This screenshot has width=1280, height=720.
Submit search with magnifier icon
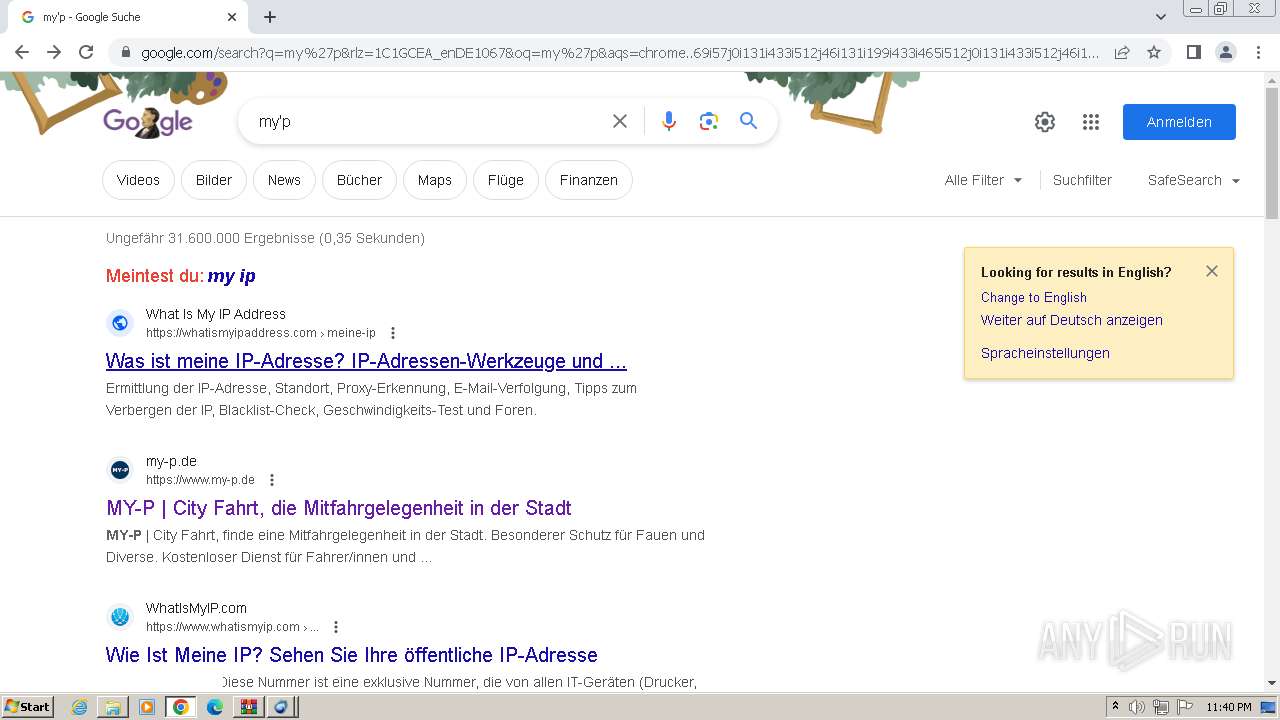point(748,121)
